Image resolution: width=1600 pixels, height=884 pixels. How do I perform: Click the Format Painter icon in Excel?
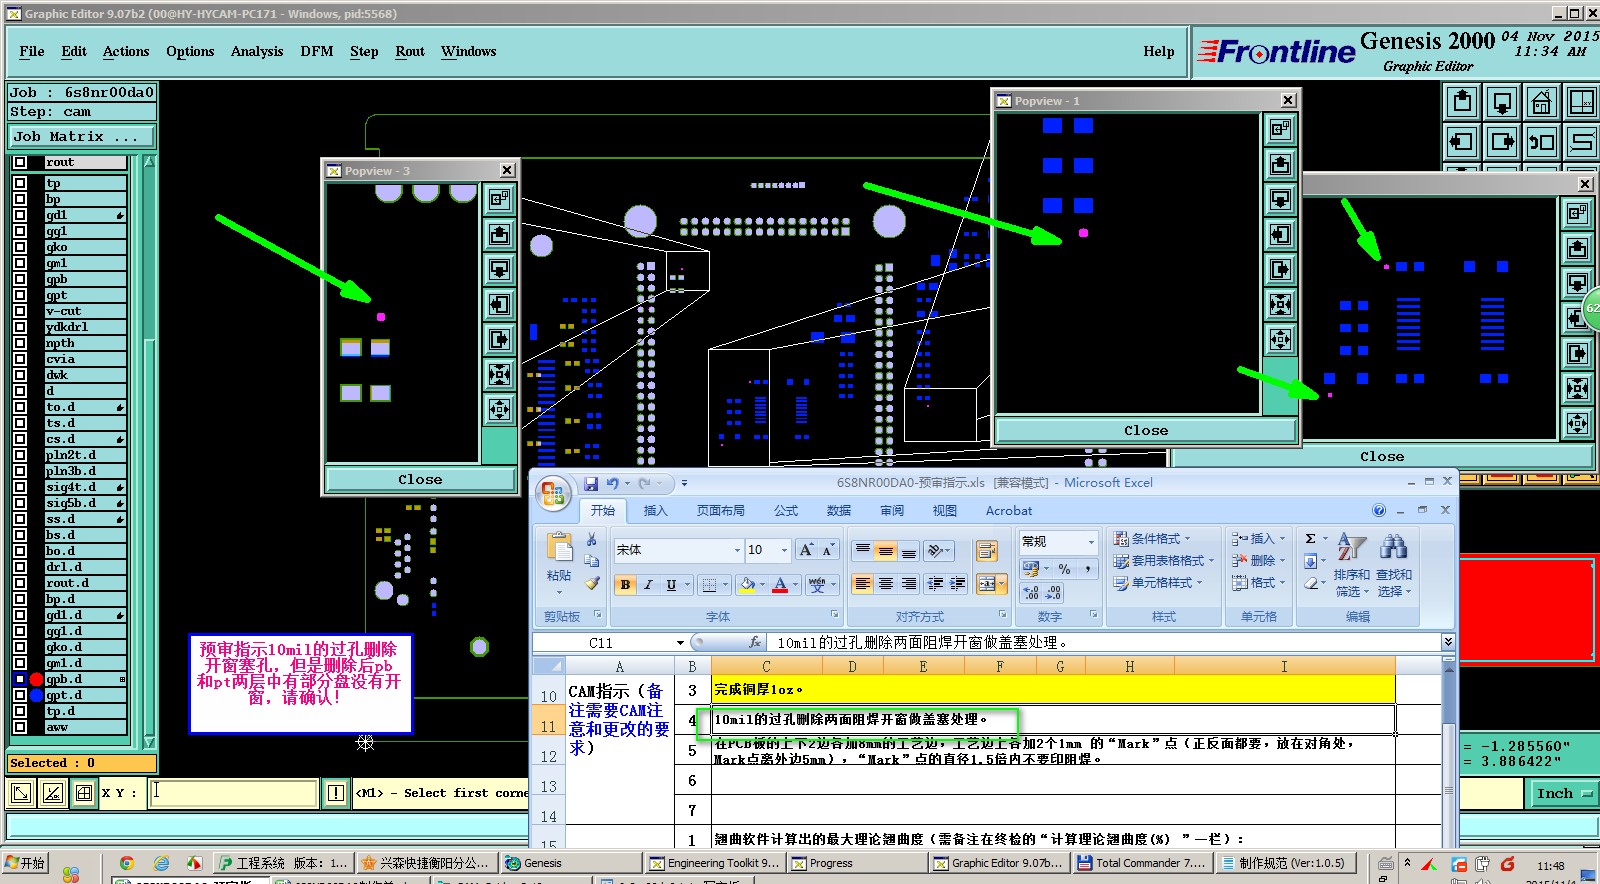tap(592, 583)
